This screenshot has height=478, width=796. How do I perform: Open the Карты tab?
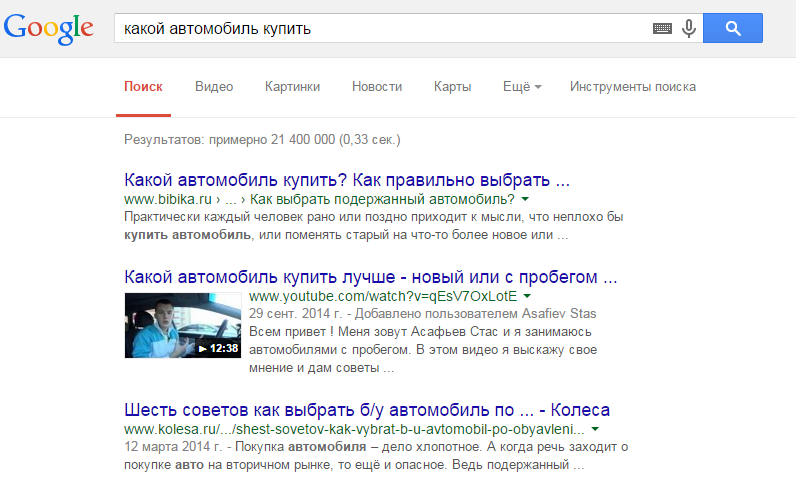click(452, 87)
